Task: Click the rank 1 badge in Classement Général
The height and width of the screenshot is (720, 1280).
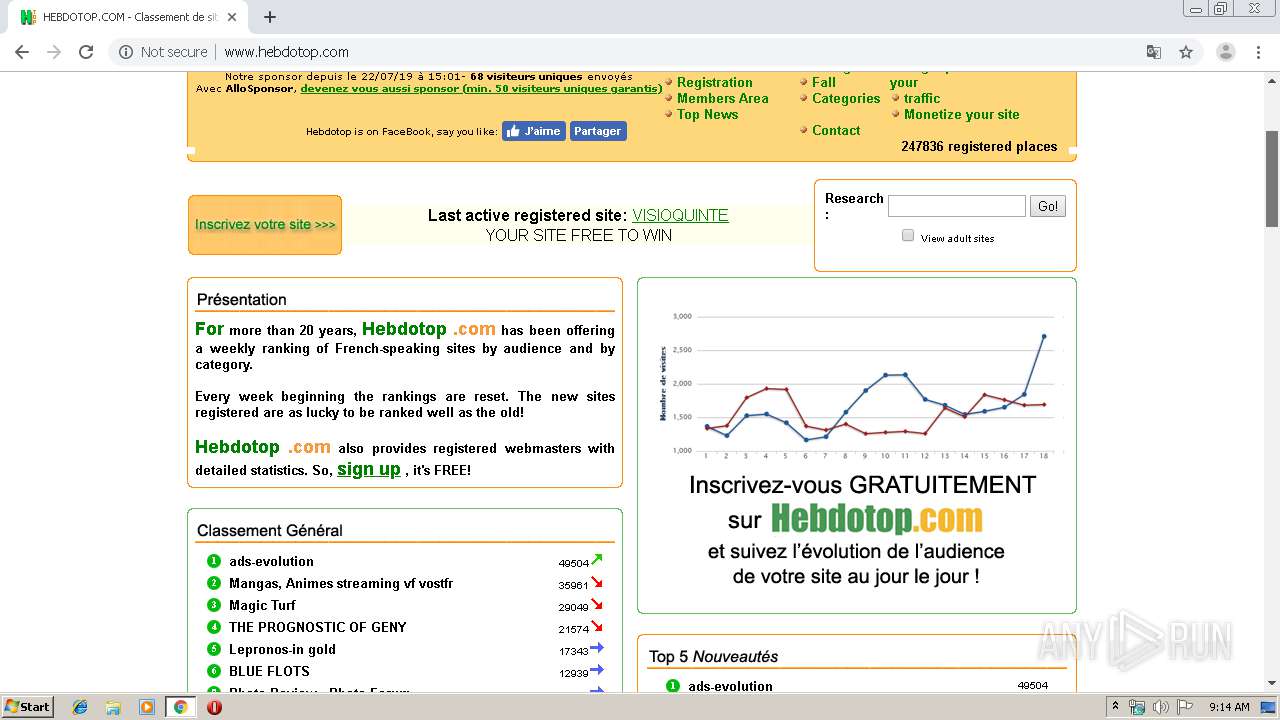Action: click(213, 561)
